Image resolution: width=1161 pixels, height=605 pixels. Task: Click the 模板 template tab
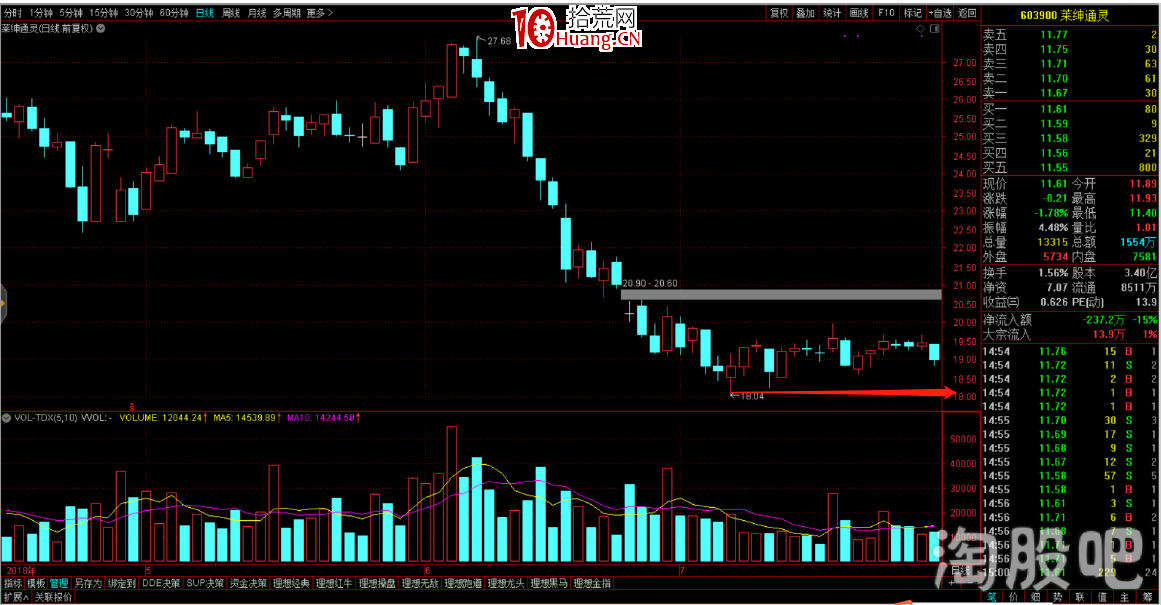pyautogui.click(x=36, y=584)
